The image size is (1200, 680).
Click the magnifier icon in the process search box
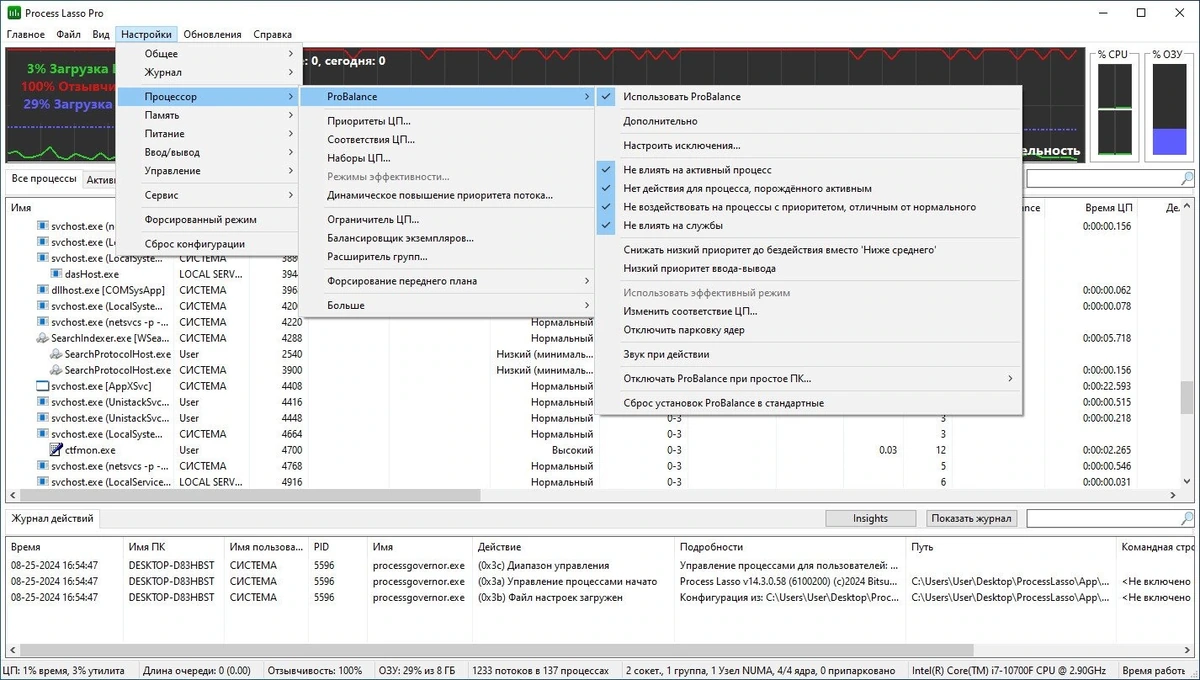pyautogui.click(x=1187, y=179)
